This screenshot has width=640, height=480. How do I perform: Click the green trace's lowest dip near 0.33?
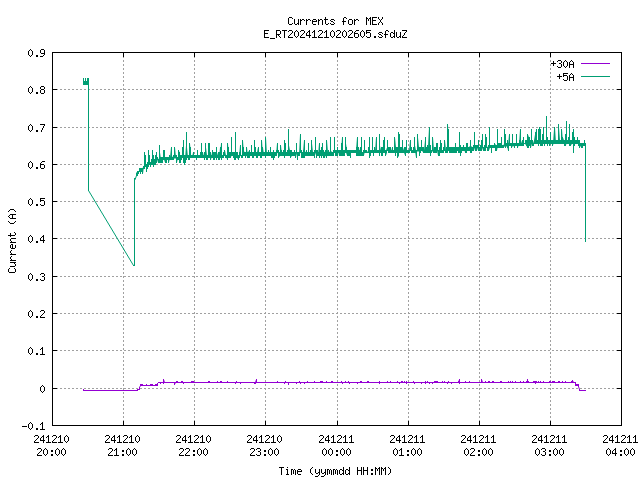pyautogui.click(x=134, y=265)
